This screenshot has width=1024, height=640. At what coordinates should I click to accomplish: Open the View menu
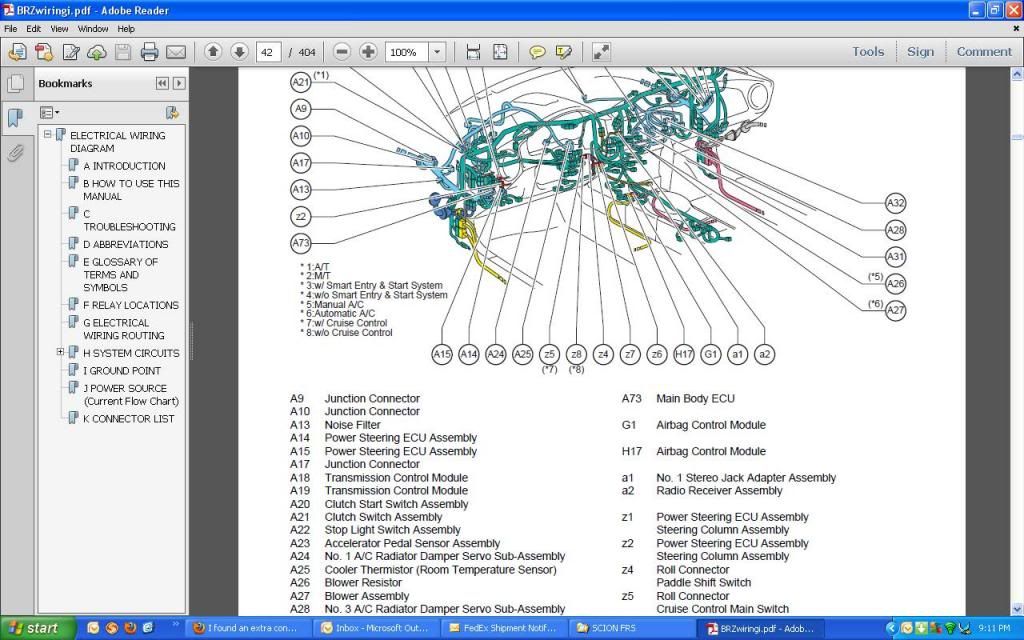click(x=60, y=29)
